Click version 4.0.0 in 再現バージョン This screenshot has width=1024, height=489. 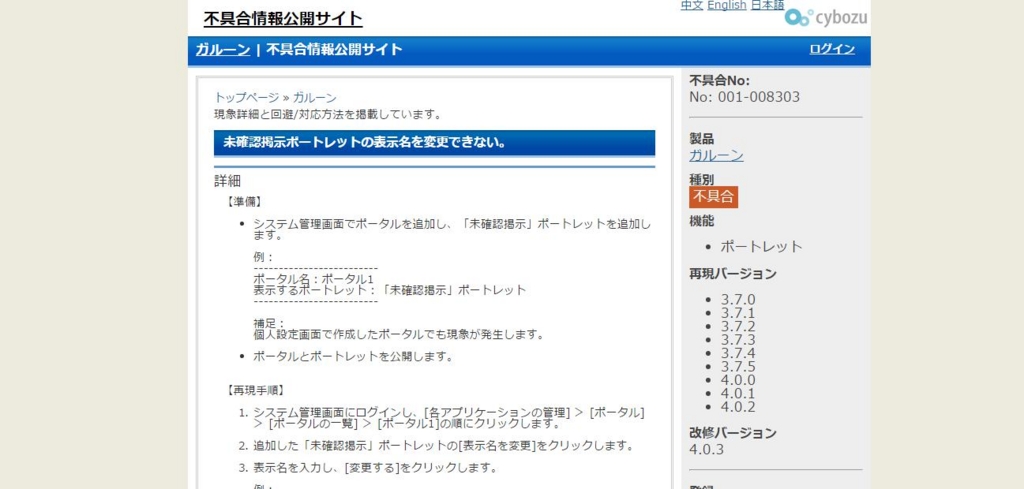coord(738,380)
